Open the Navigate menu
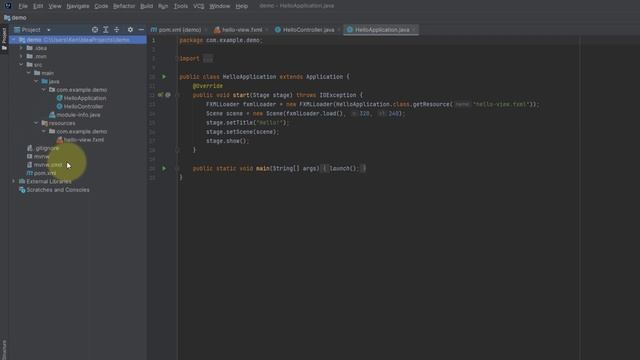This screenshot has height=360, width=640. (78, 6)
